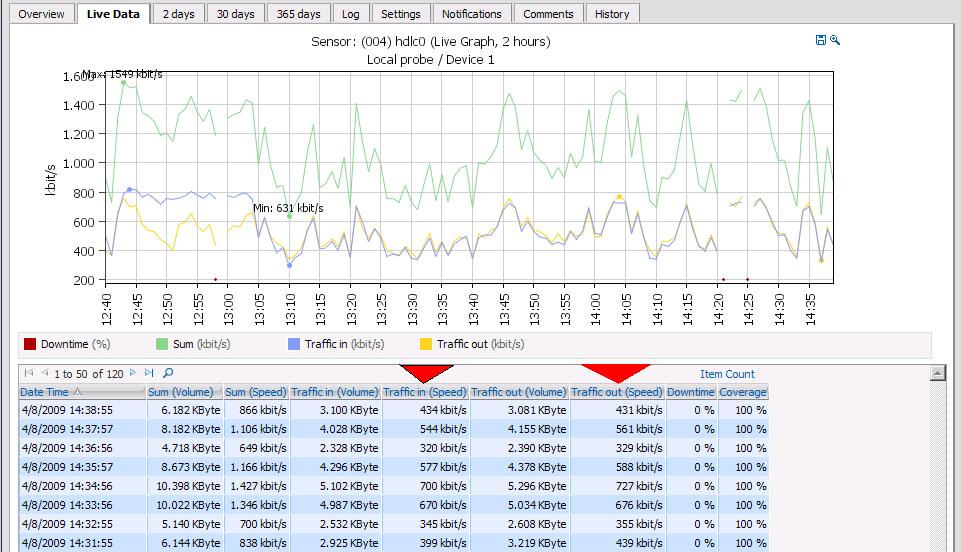Toggle Traffic in blue legend swatch
Image resolution: width=961 pixels, height=552 pixels.
293,345
